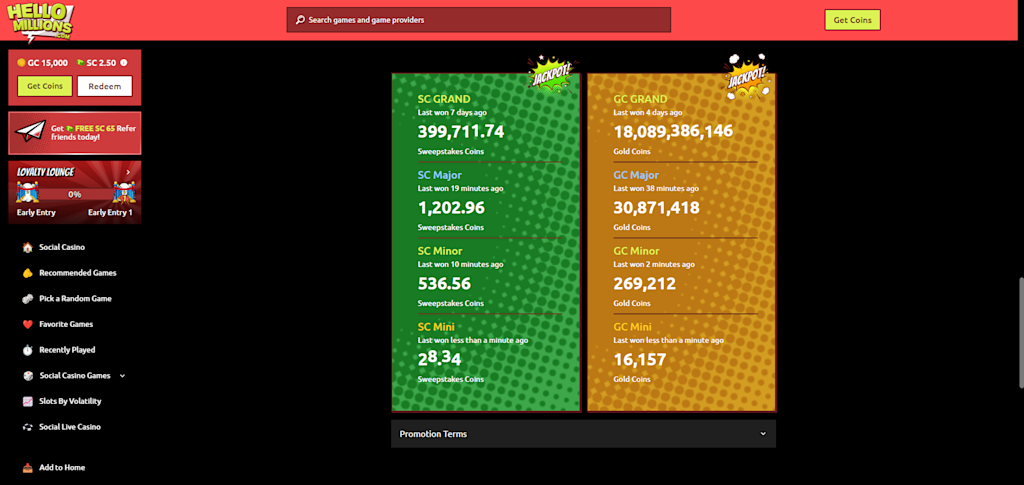This screenshot has width=1024, height=485.
Task: Focus the Search games and providers field
Action: pos(479,20)
